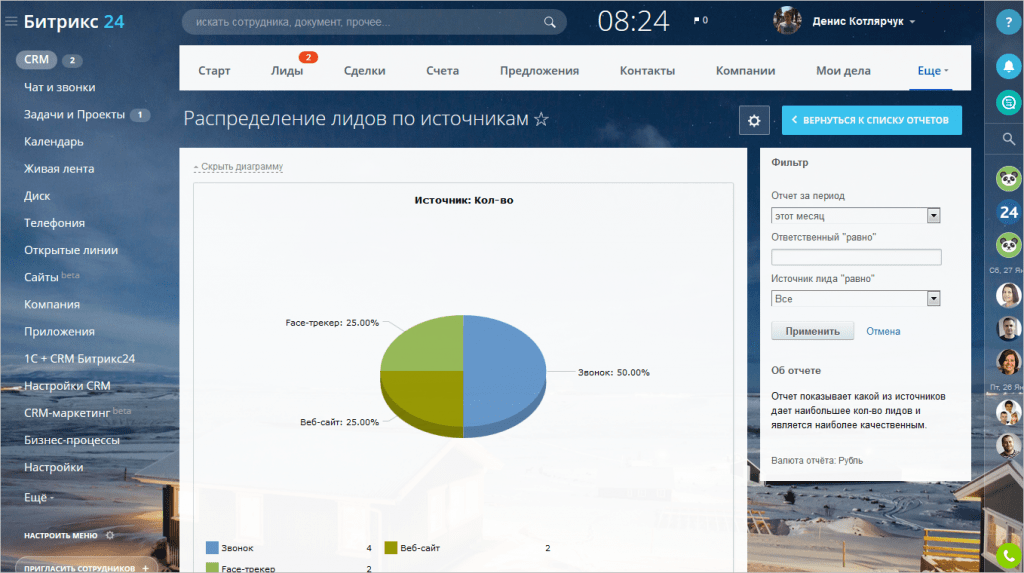1024x573 pixels.
Task: Click the right sidebar search magnifier
Action: (1008, 139)
